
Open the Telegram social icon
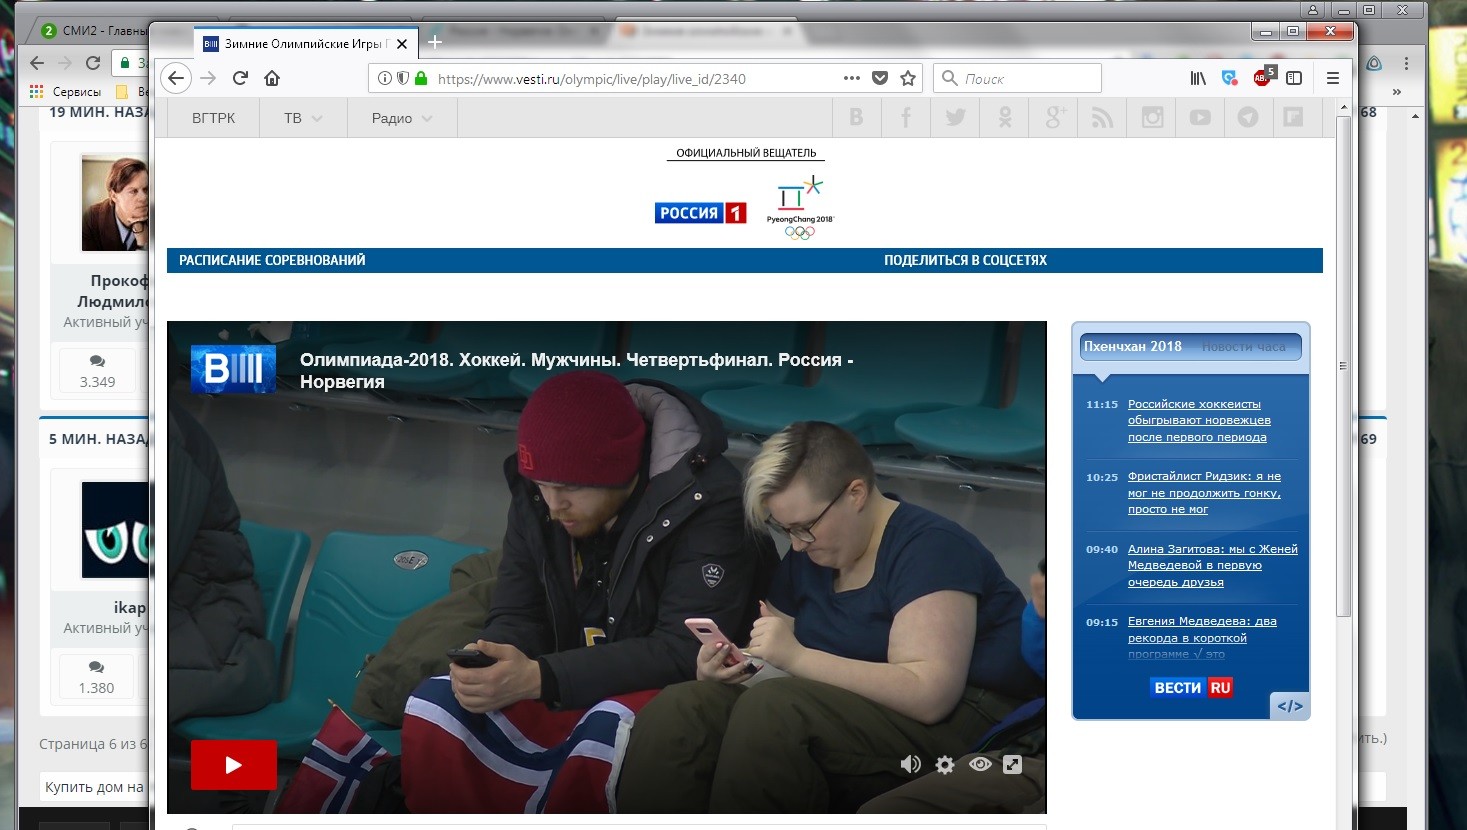1248,118
